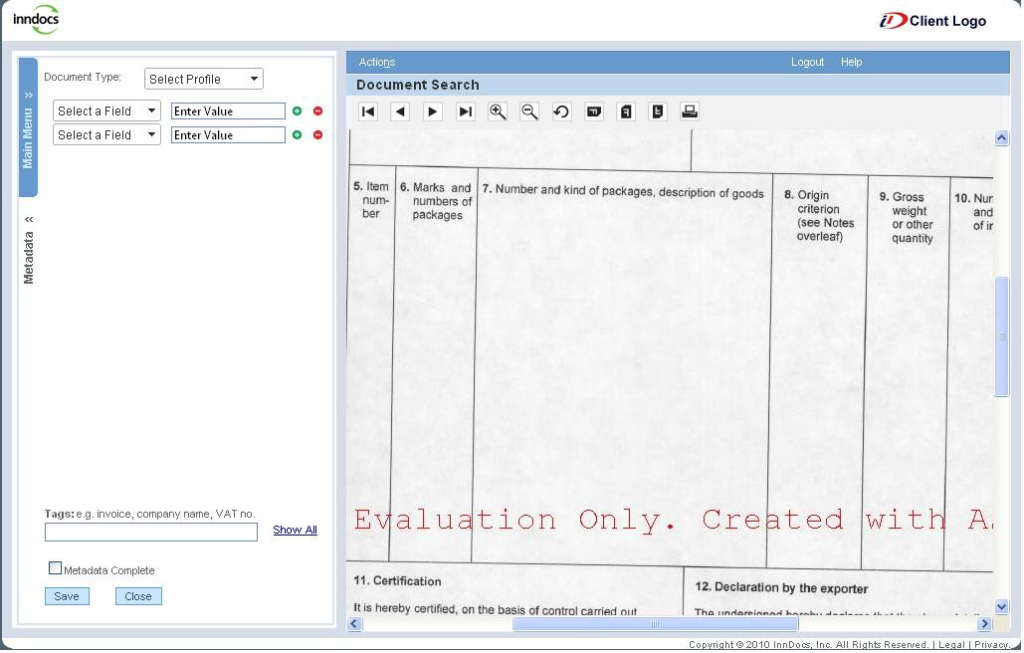Click the Close button in the metadata panel

(x=138, y=596)
